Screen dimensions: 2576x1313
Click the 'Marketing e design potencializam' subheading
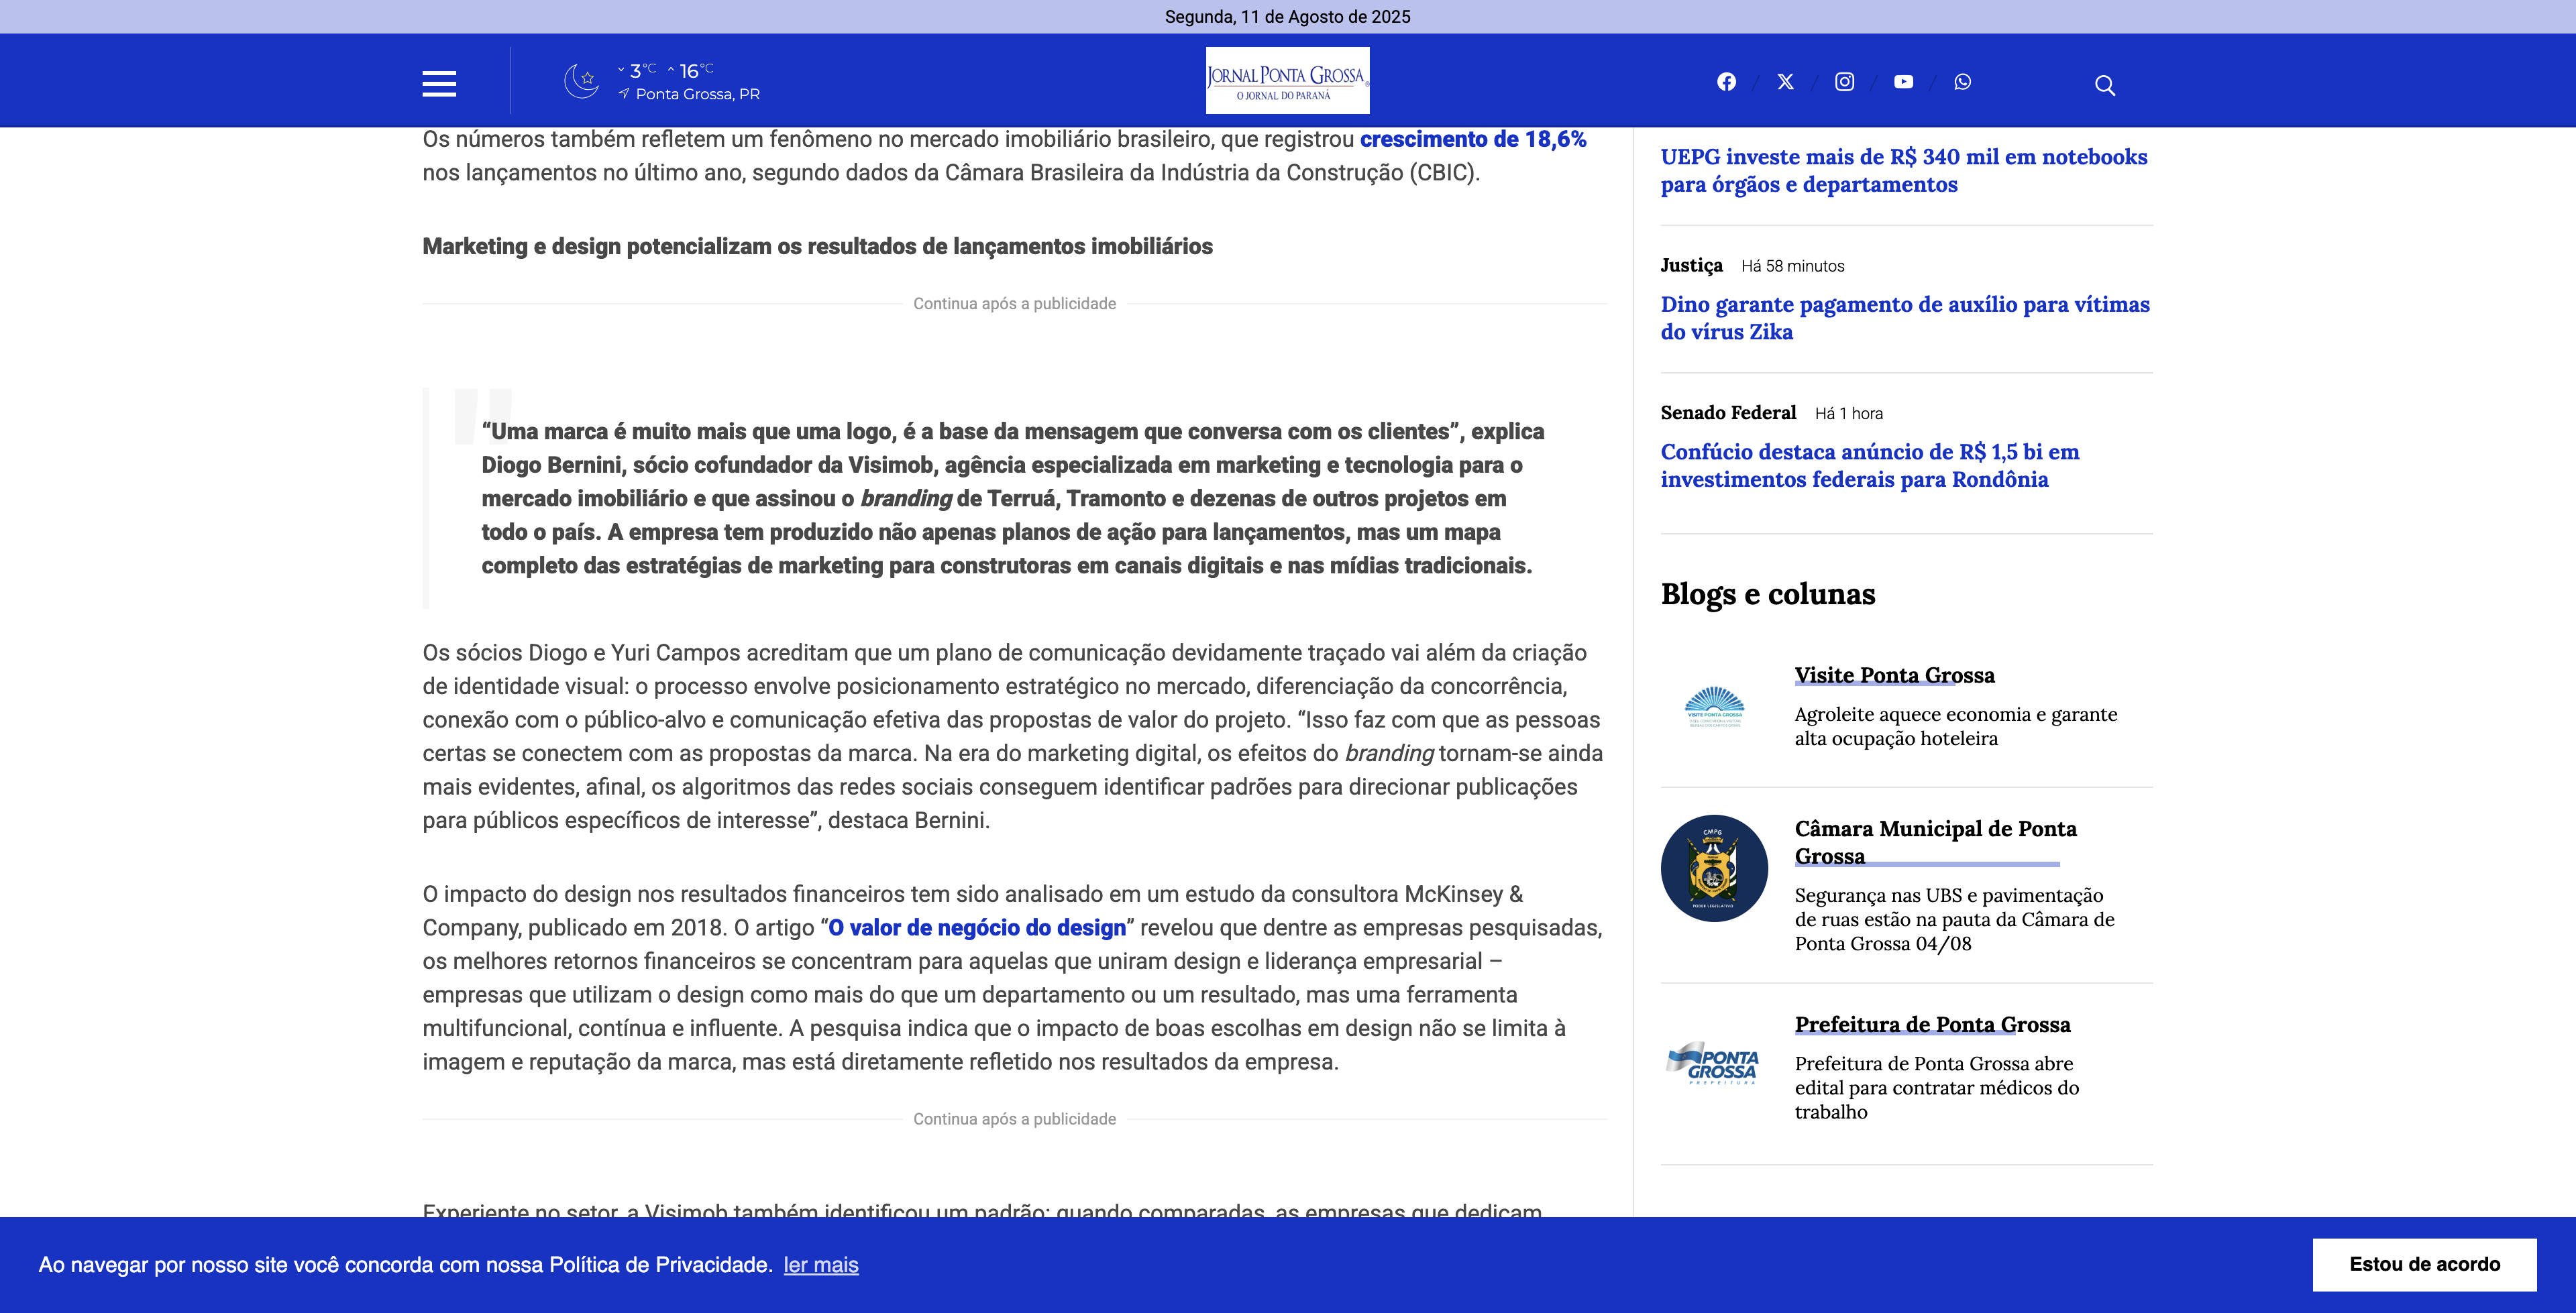(817, 246)
